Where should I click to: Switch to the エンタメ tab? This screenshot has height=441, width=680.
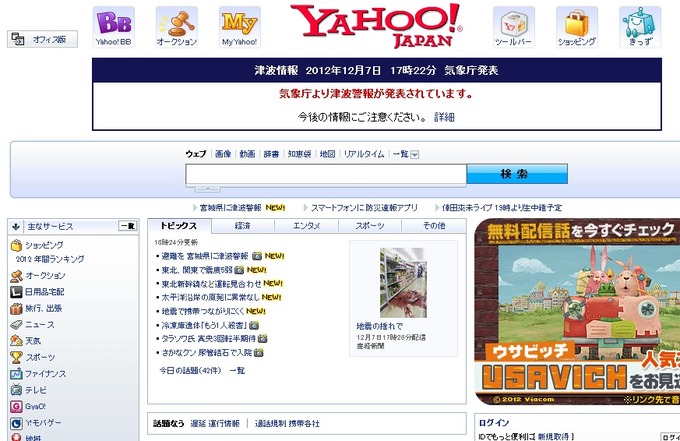pyautogui.click(x=306, y=225)
